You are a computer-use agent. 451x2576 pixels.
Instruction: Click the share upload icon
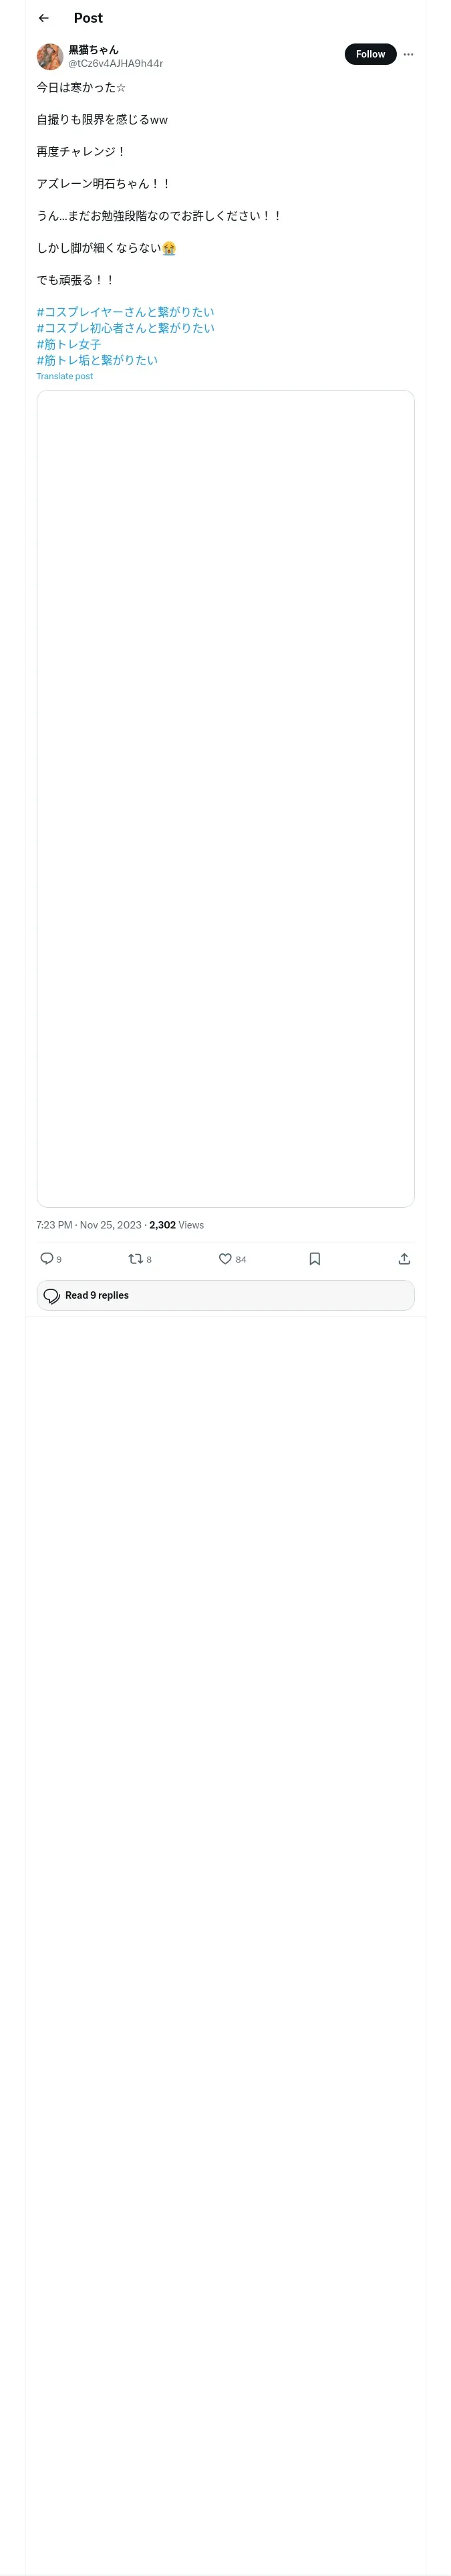[x=404, y=1258]
